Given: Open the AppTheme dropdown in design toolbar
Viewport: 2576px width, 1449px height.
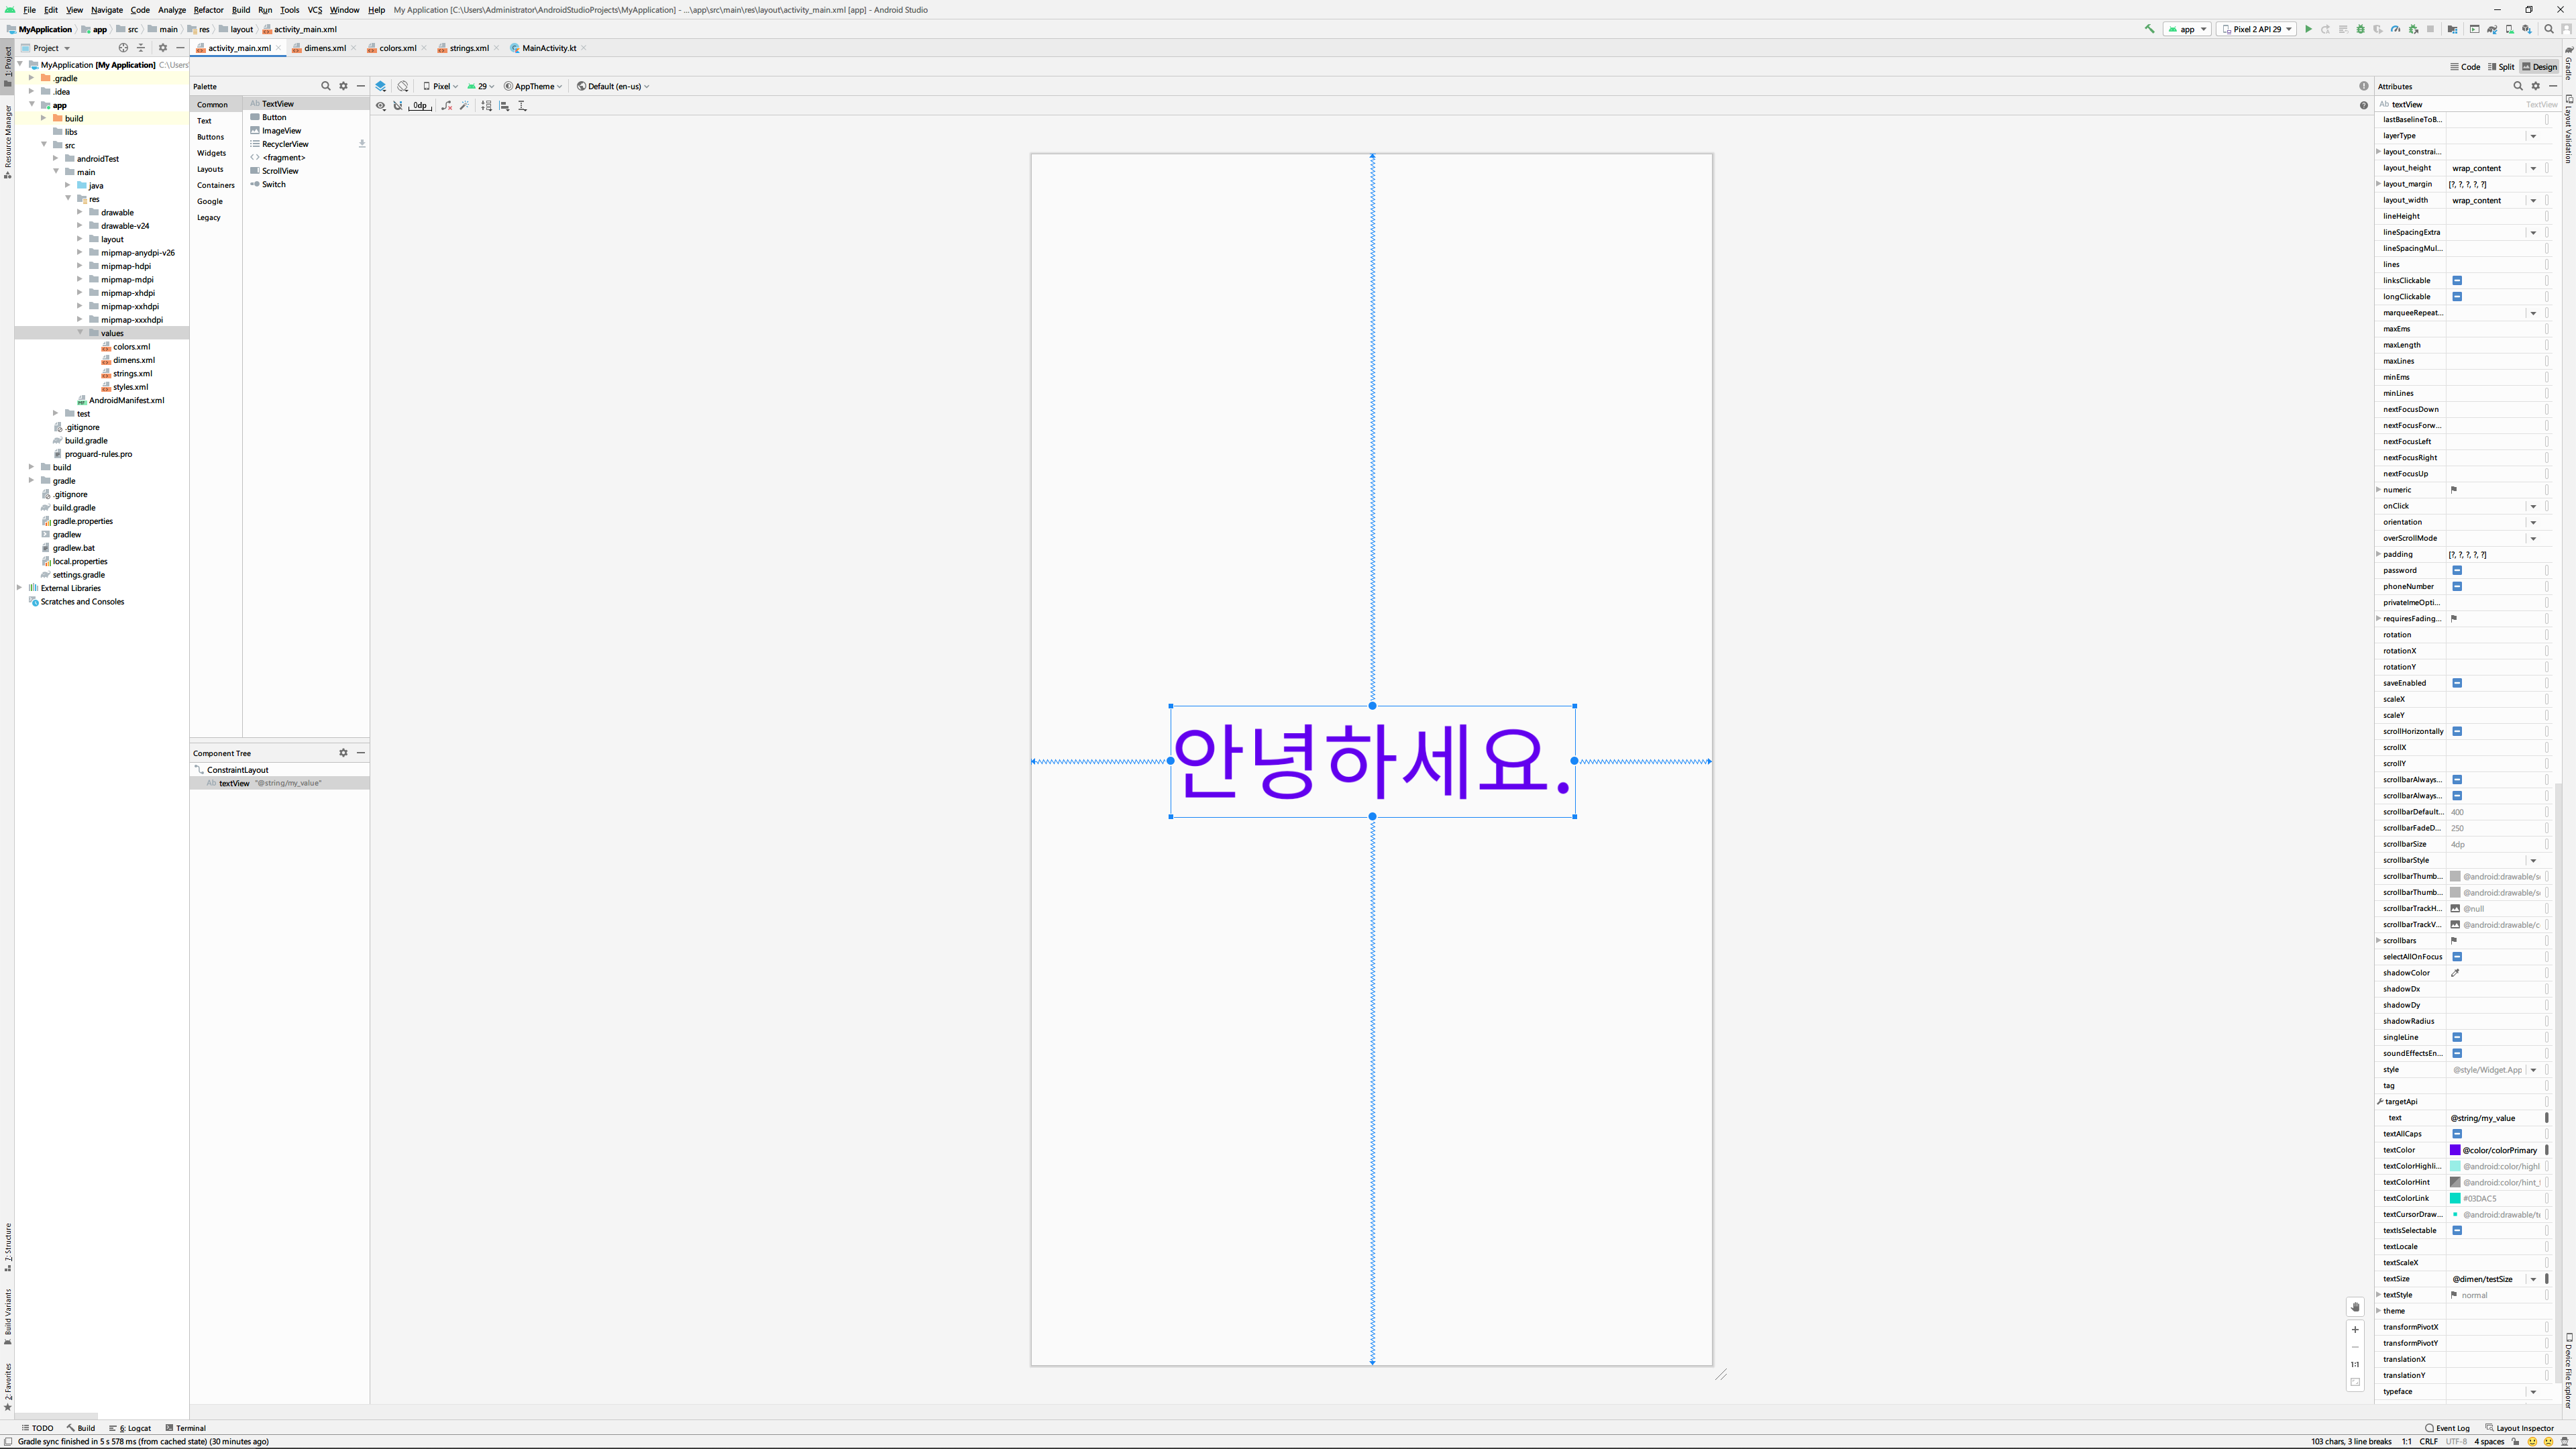Looking at the screenshot, I should 533,86.
